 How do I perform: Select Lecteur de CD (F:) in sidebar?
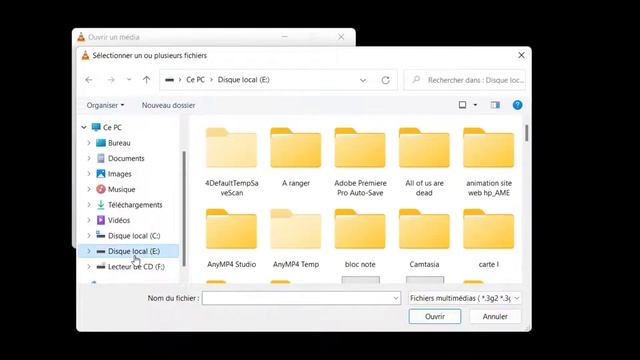pyautogui.click(x=136, y=267)
